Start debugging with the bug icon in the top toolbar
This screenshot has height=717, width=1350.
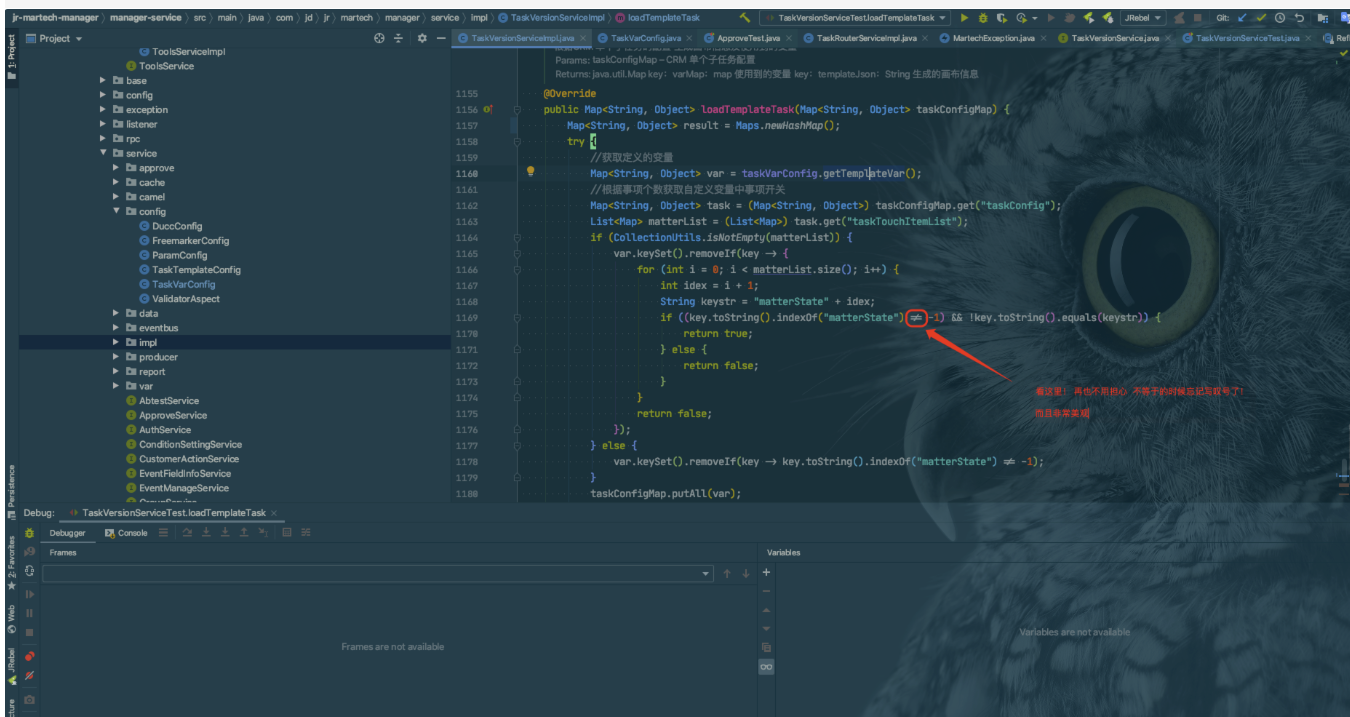pos(983,18)
